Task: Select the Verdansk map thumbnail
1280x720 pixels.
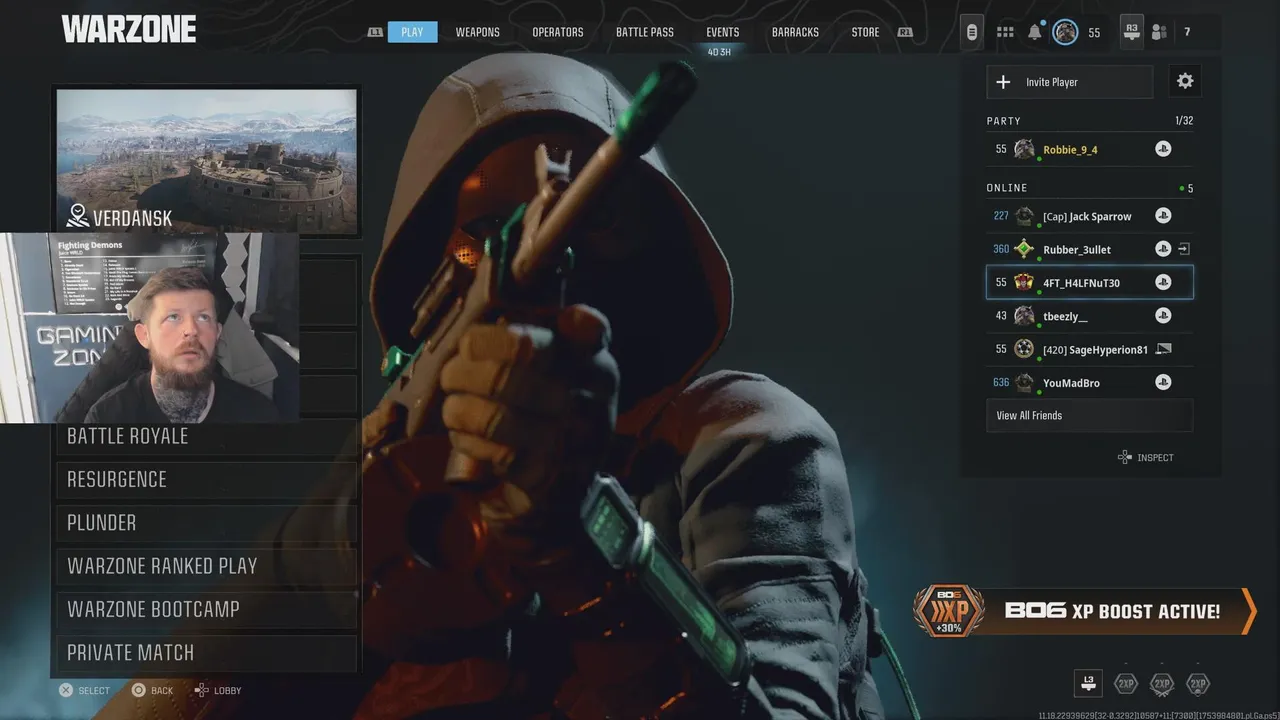Action: coord(207,161)
